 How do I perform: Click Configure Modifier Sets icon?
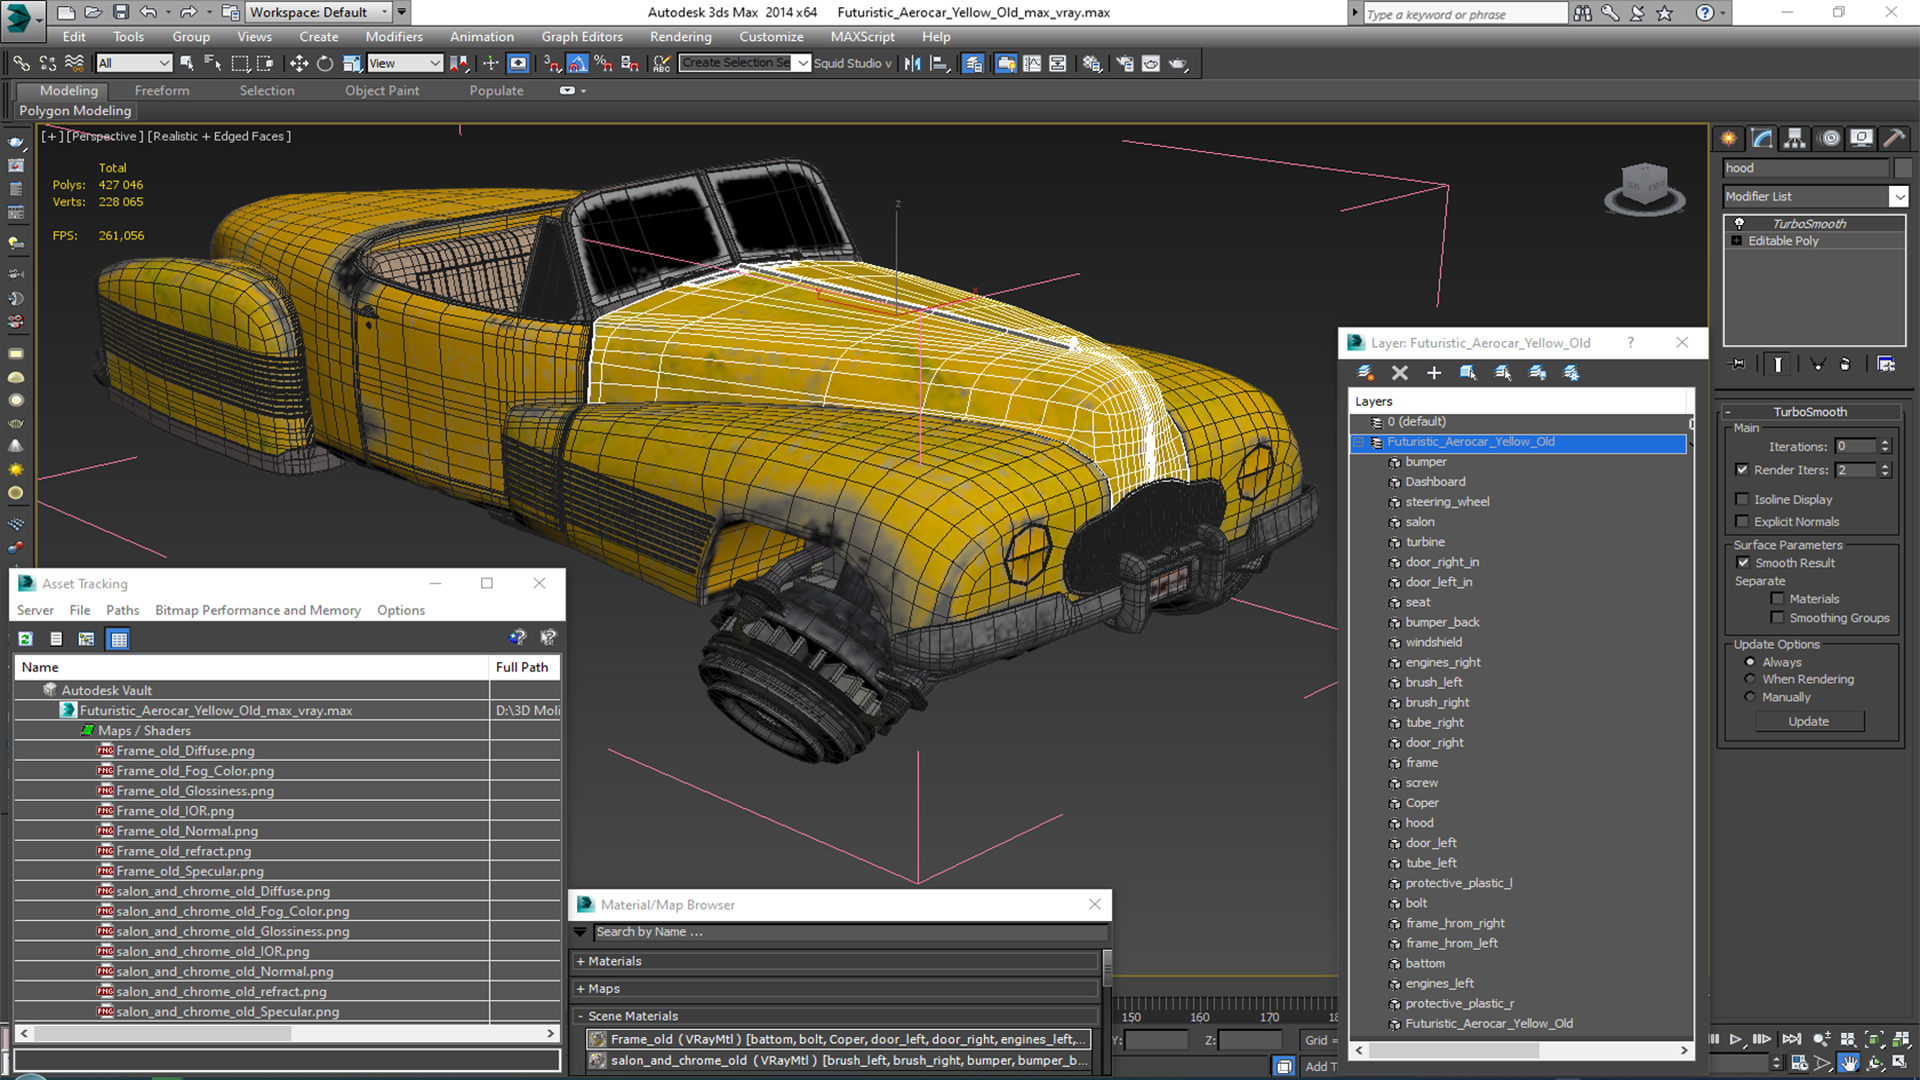(x=1886, y=364)
